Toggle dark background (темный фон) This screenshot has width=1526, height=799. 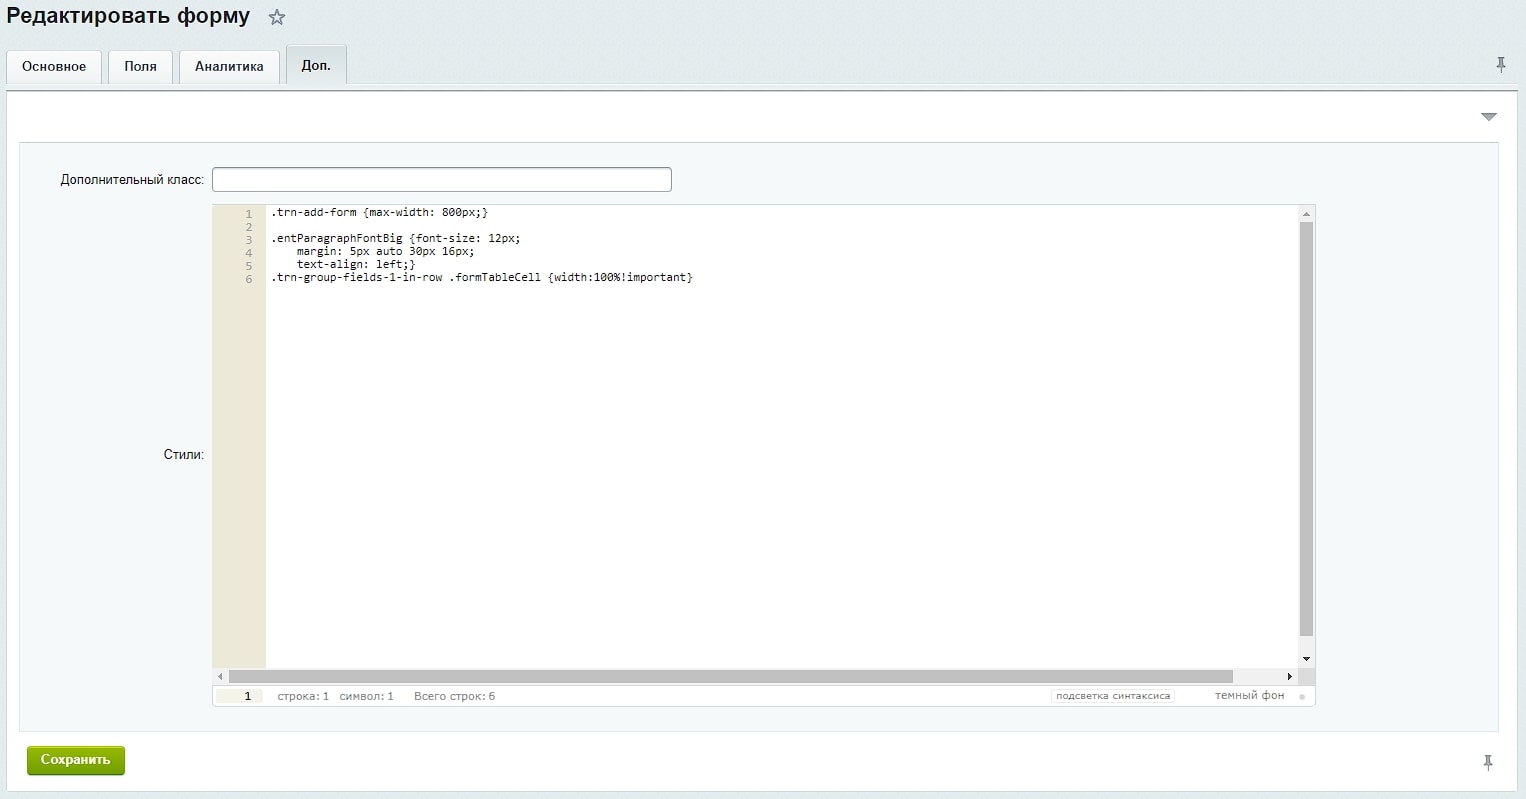pyautogui.click(x=1249, y=696)
